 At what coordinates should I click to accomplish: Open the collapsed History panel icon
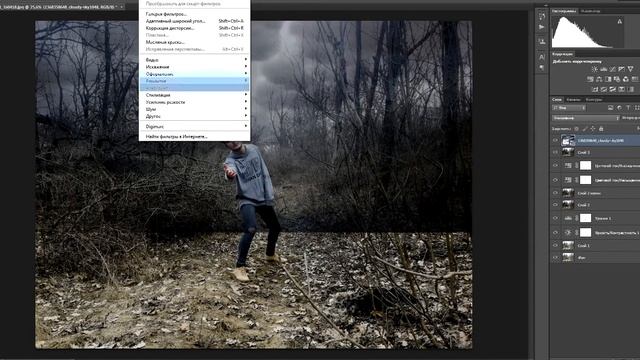[x=542, y=16]
